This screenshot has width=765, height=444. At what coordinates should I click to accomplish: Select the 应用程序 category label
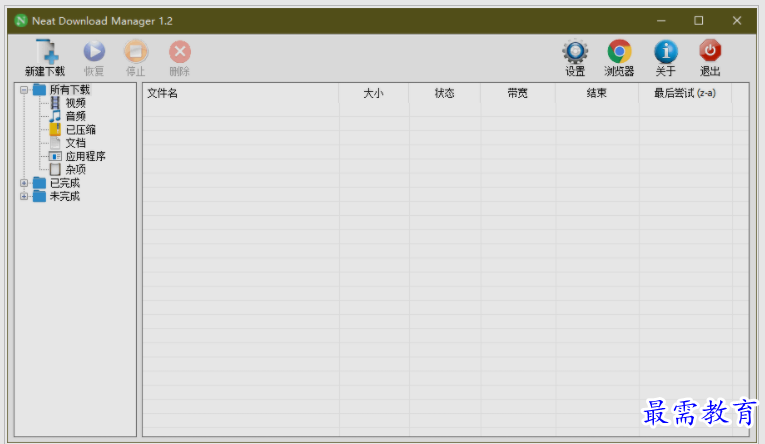pos(85,156)
